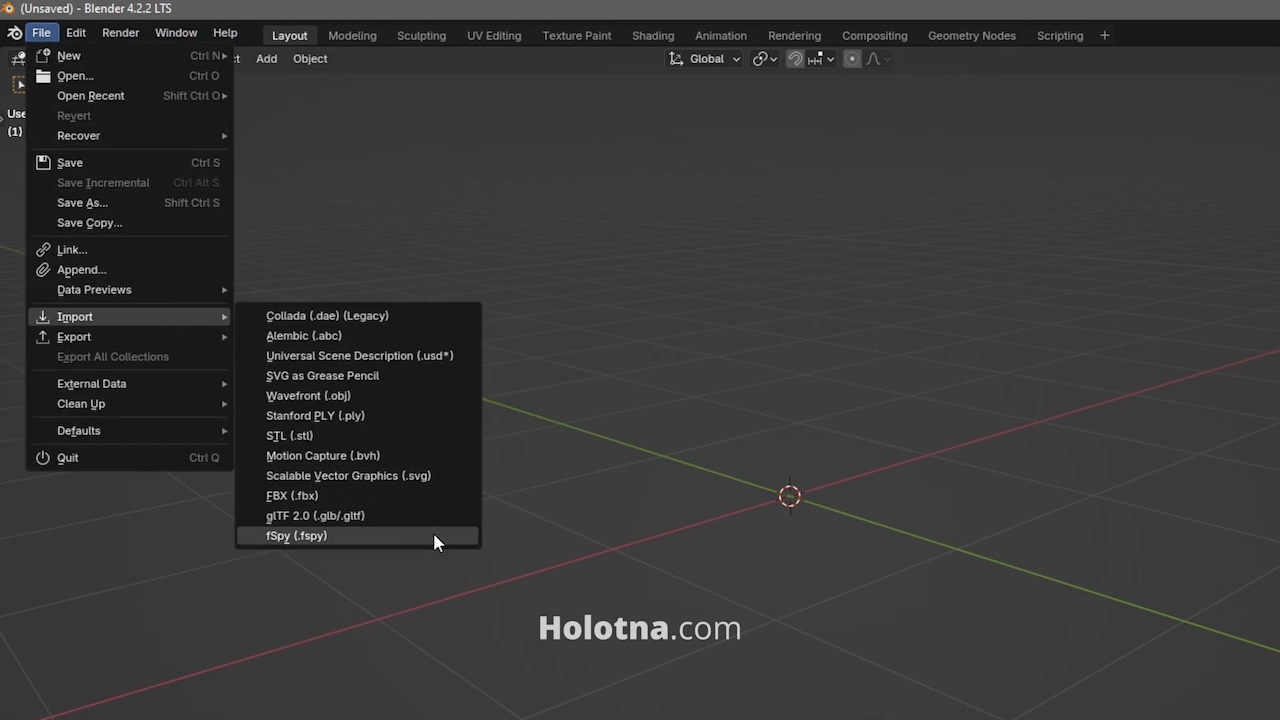Switch to the UV Editing workspace tab

click(x=494, y=35)
